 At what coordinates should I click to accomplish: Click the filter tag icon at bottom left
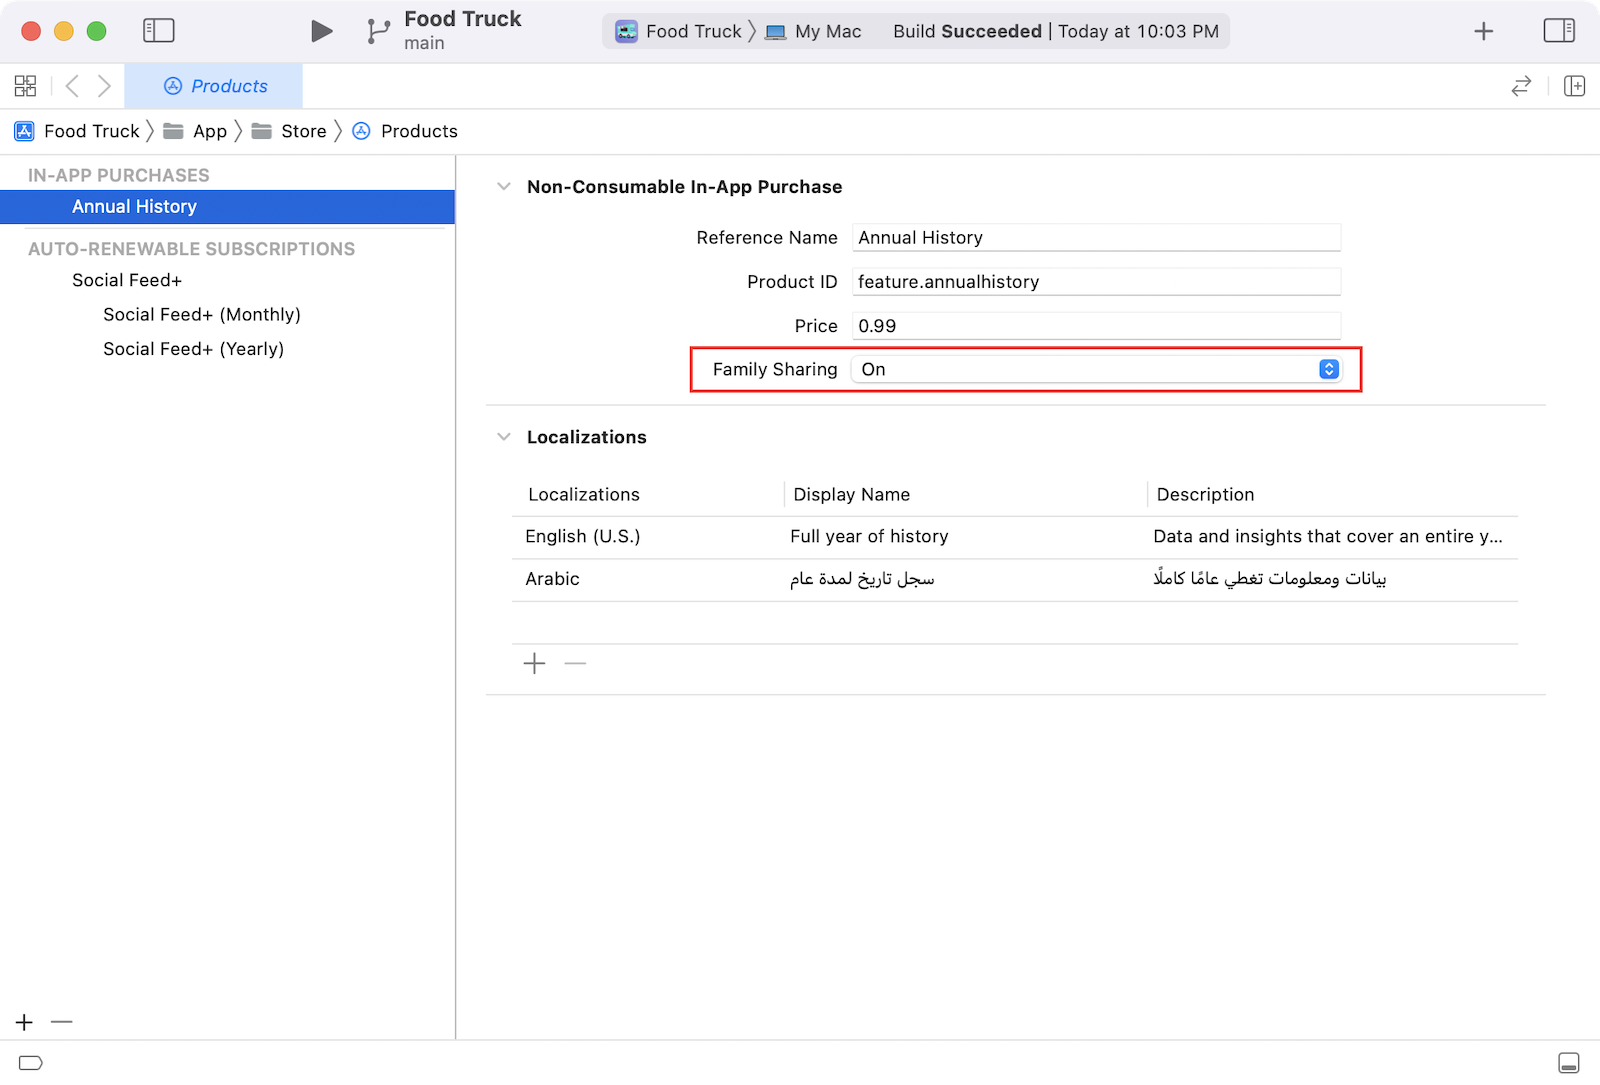point(31,1062)
